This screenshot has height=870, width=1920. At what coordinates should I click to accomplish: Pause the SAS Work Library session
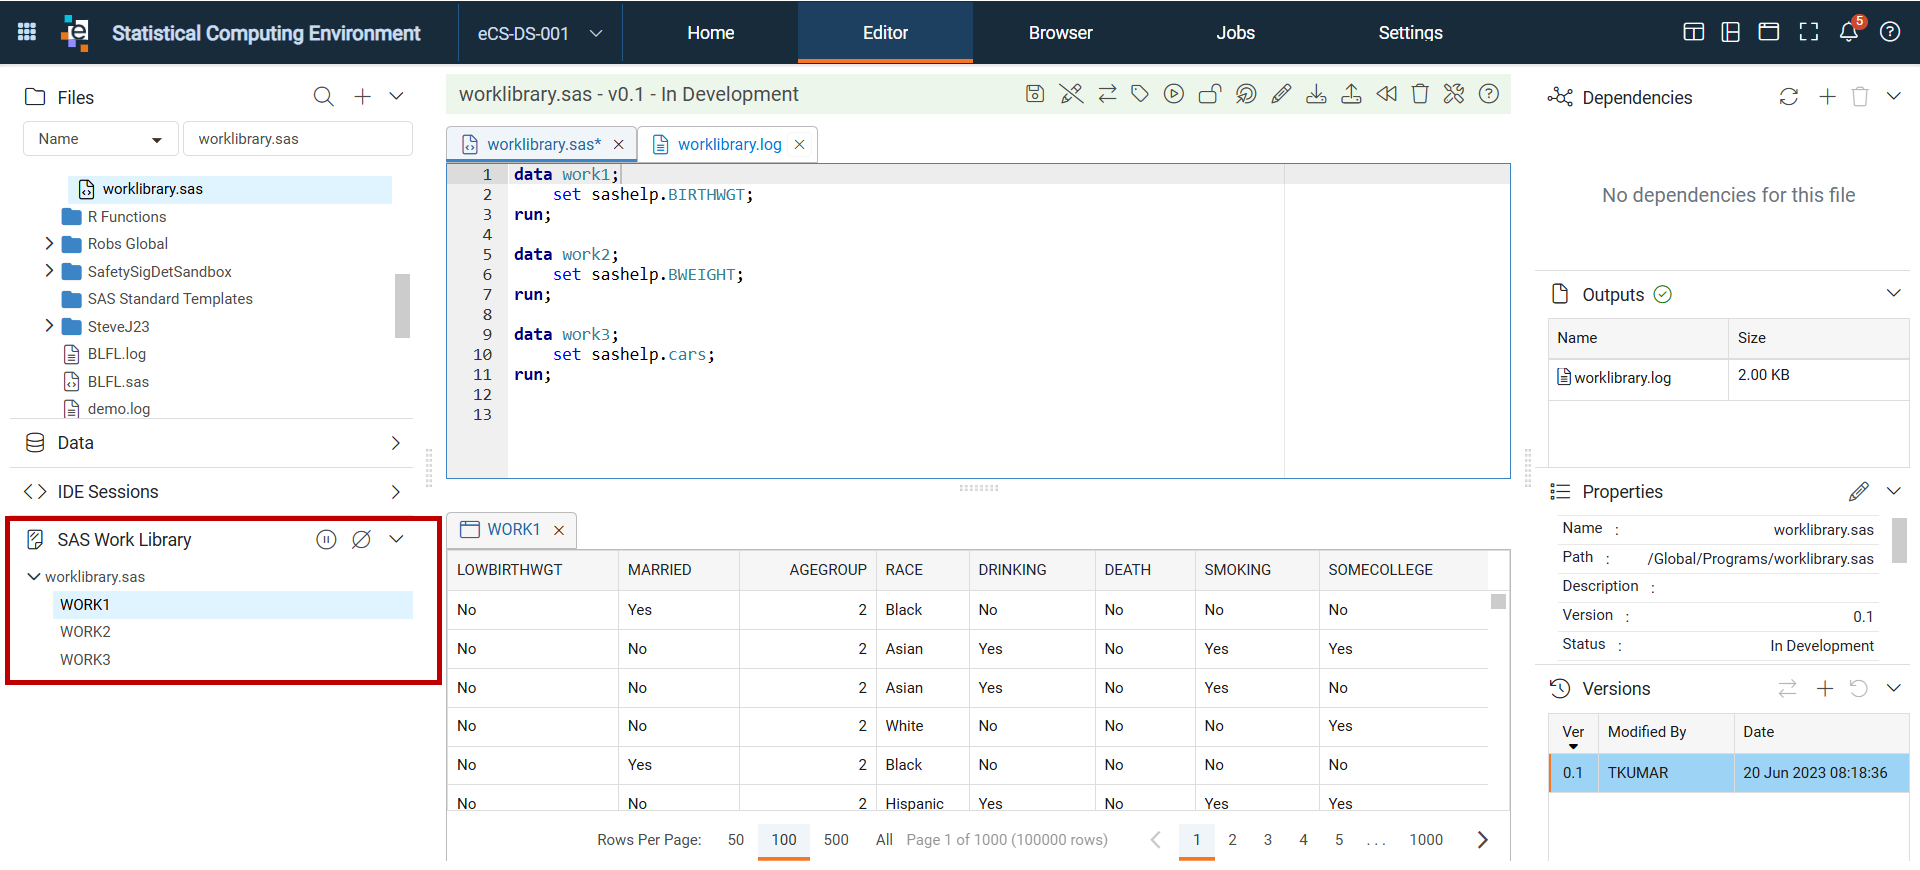[x=326, y=540]
